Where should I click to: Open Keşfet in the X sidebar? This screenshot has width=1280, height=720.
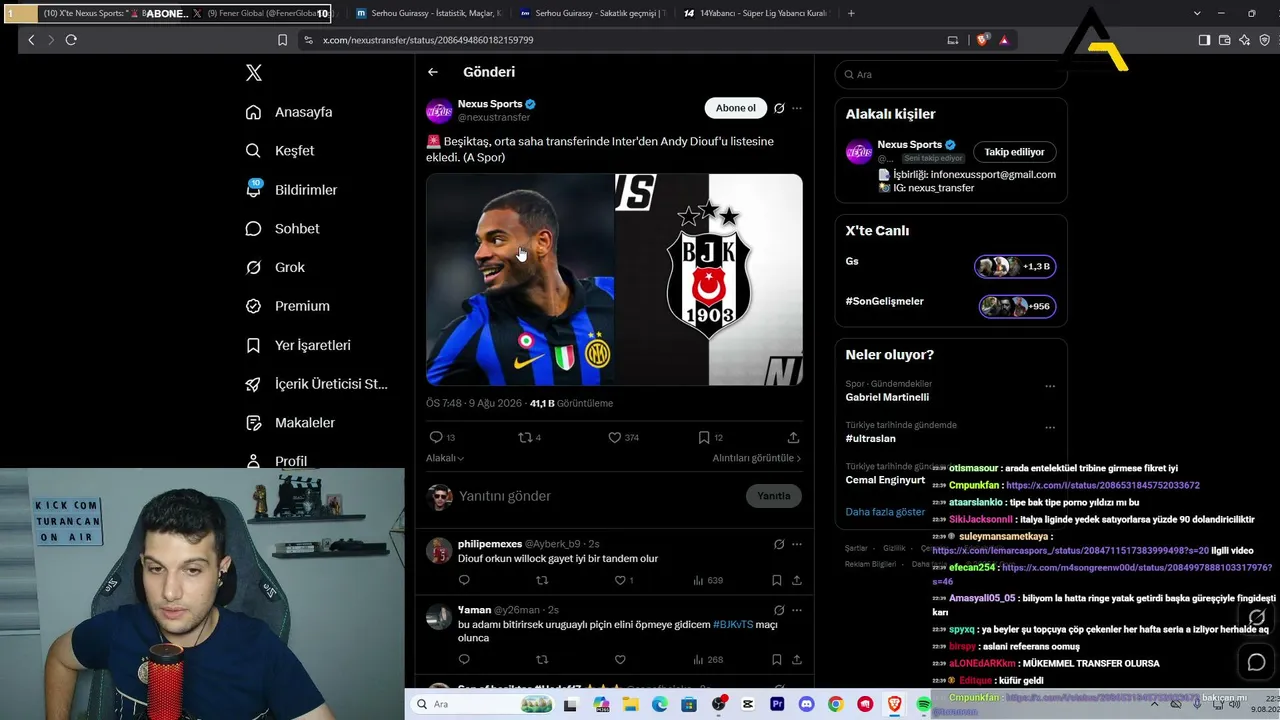280,151
